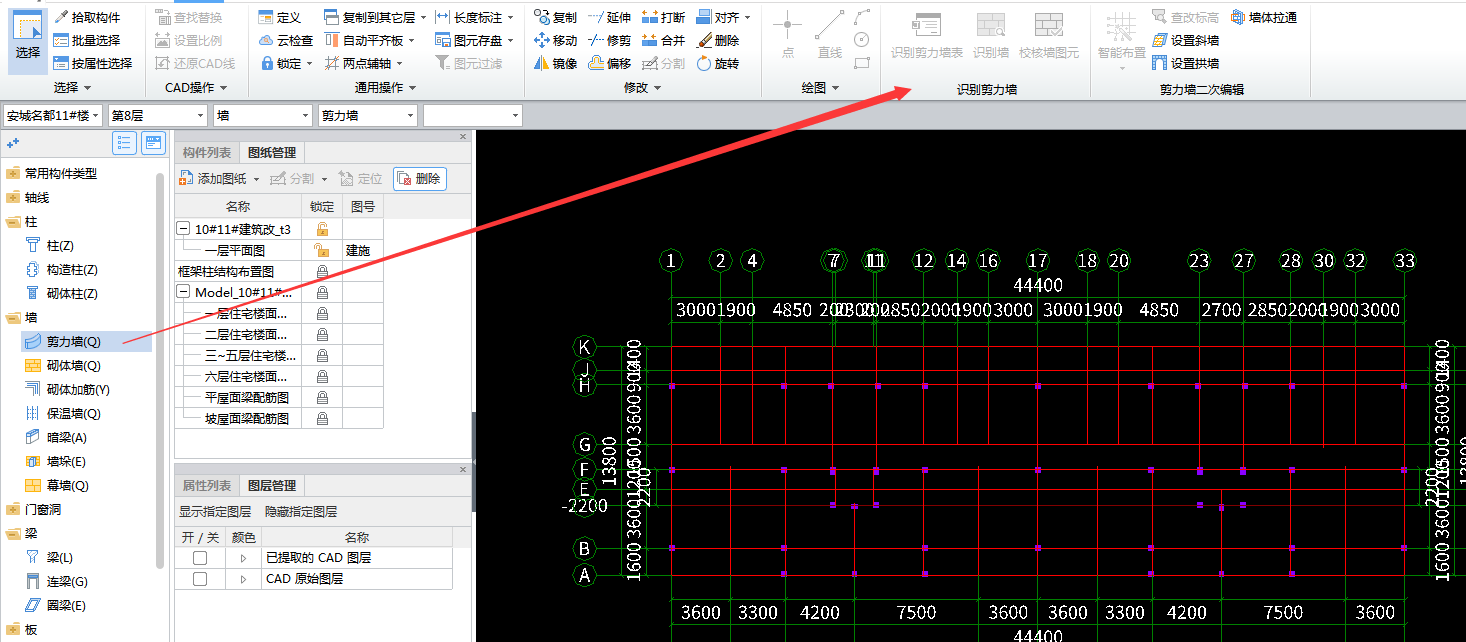Collapse the Model_10#11# tree node
Screen dimensions: 1466x642
click(185, 292)
